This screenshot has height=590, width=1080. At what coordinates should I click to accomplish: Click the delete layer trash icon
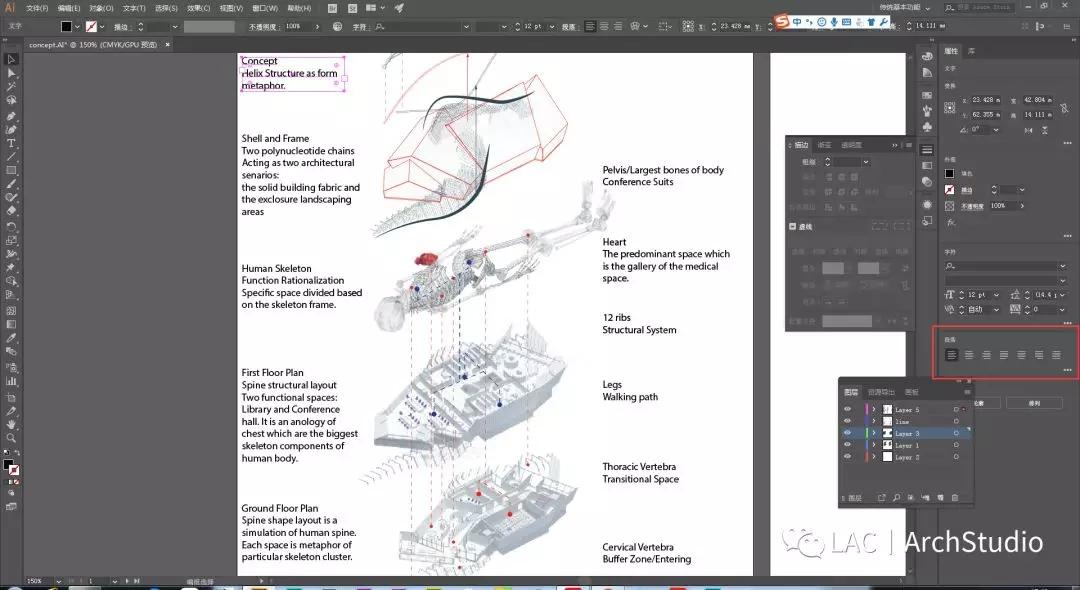955,498
